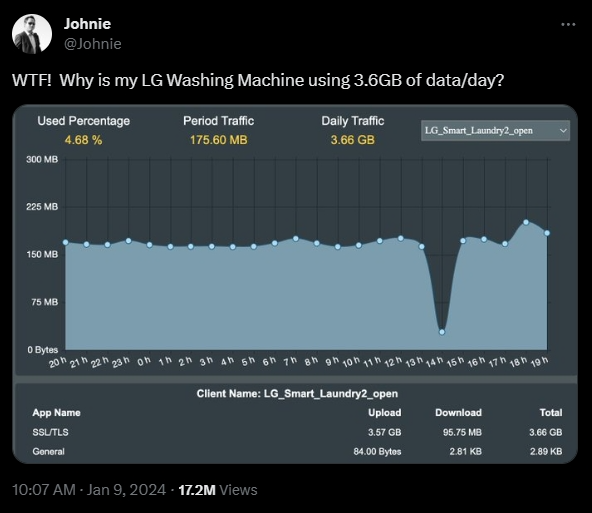Click the 0 Bytes axis label
Viewport: 592px width, 513px height.
pyautogui.click(x=43, y=350)
